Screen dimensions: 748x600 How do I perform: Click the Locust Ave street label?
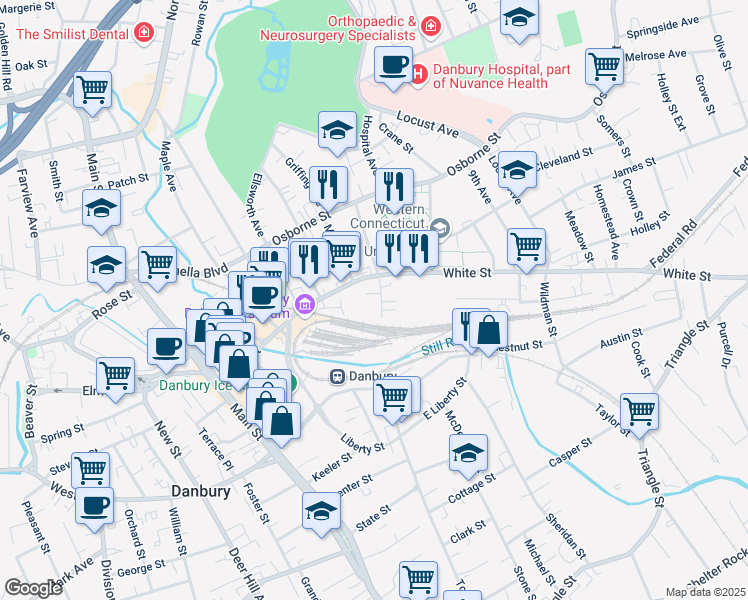click(427, 125)
